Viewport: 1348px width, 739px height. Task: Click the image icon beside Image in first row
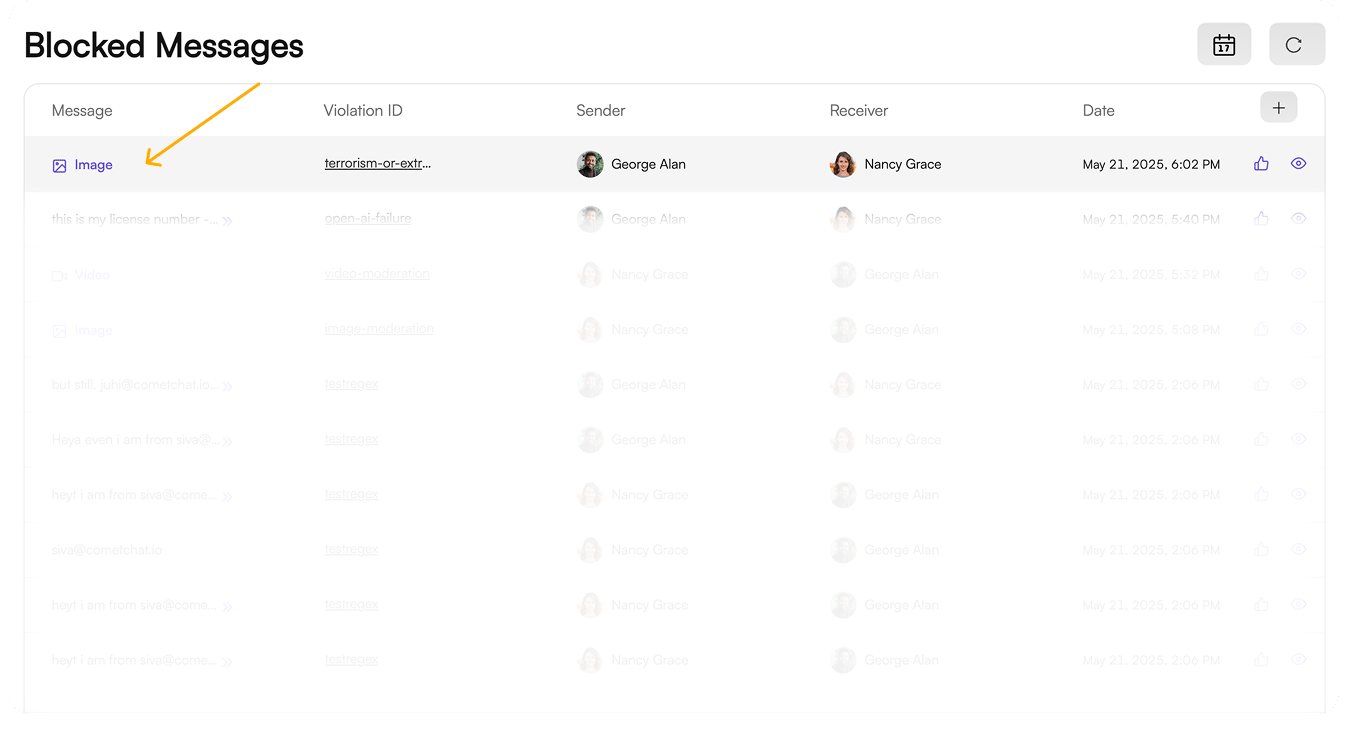pos(59,166)
